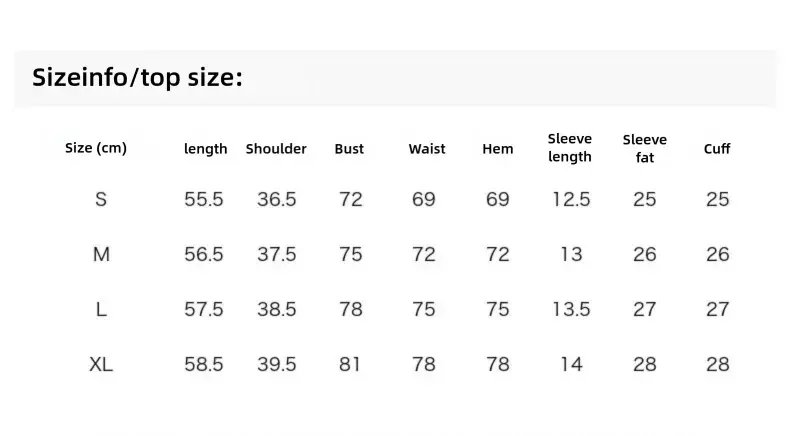Select the 13.5 sleeve length value
Viewport: 790px width, 436px height.
click(571, 309)
